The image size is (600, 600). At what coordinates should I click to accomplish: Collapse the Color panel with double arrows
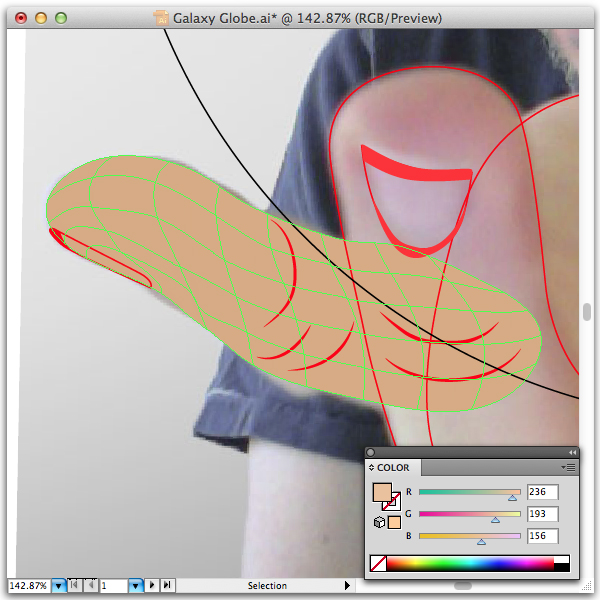(572, 452)
